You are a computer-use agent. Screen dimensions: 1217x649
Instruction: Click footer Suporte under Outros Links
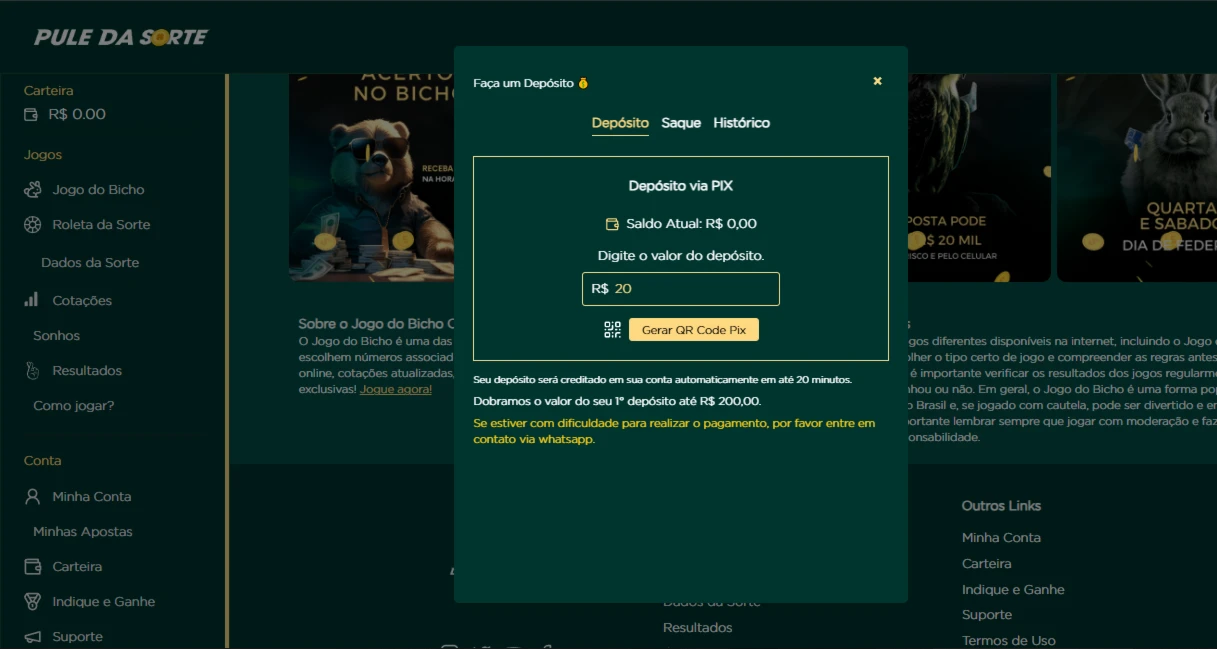click(987, 614)
